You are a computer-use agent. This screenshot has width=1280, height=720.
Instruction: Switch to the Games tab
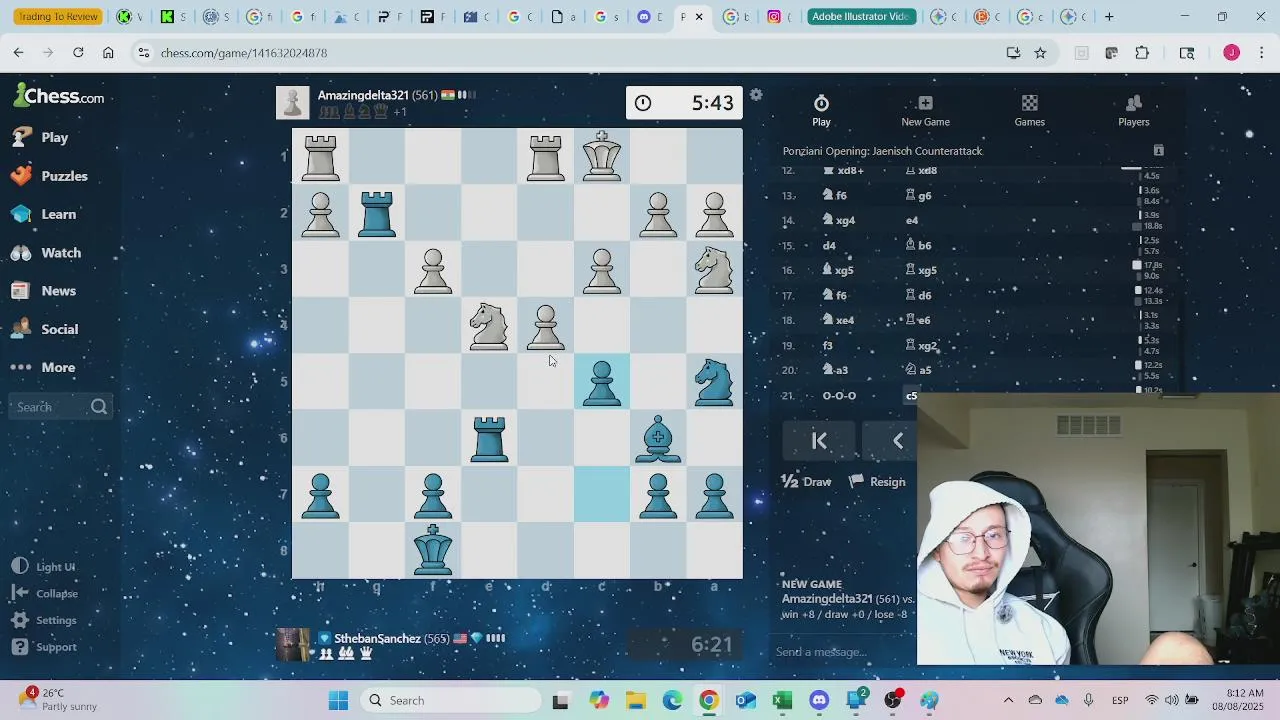tap(1029, 110)
